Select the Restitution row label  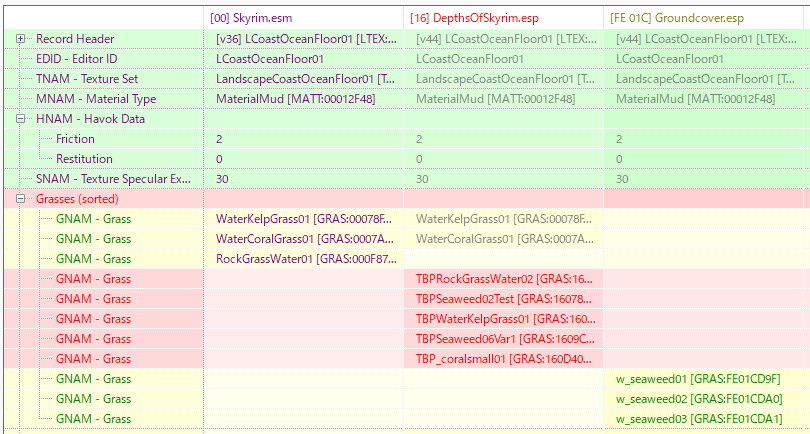tap(84, 159)
